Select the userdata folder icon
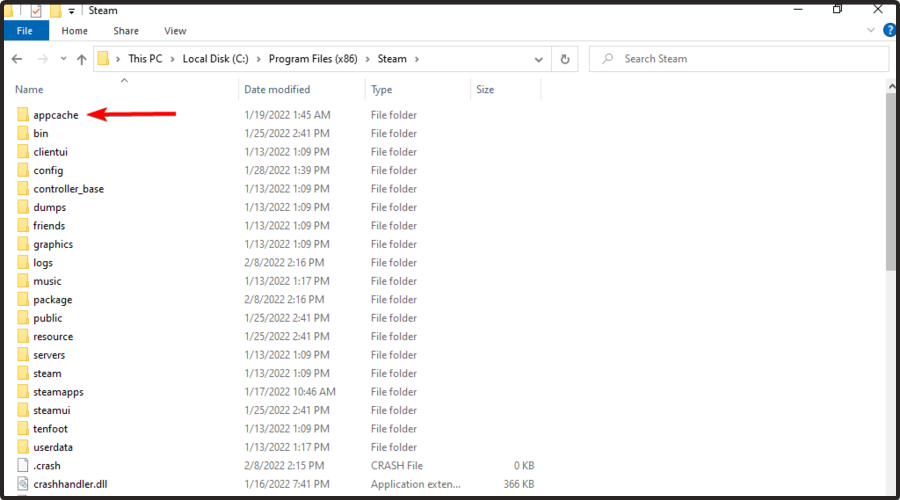Screen dimensions: 900x500 pos(23,447)
